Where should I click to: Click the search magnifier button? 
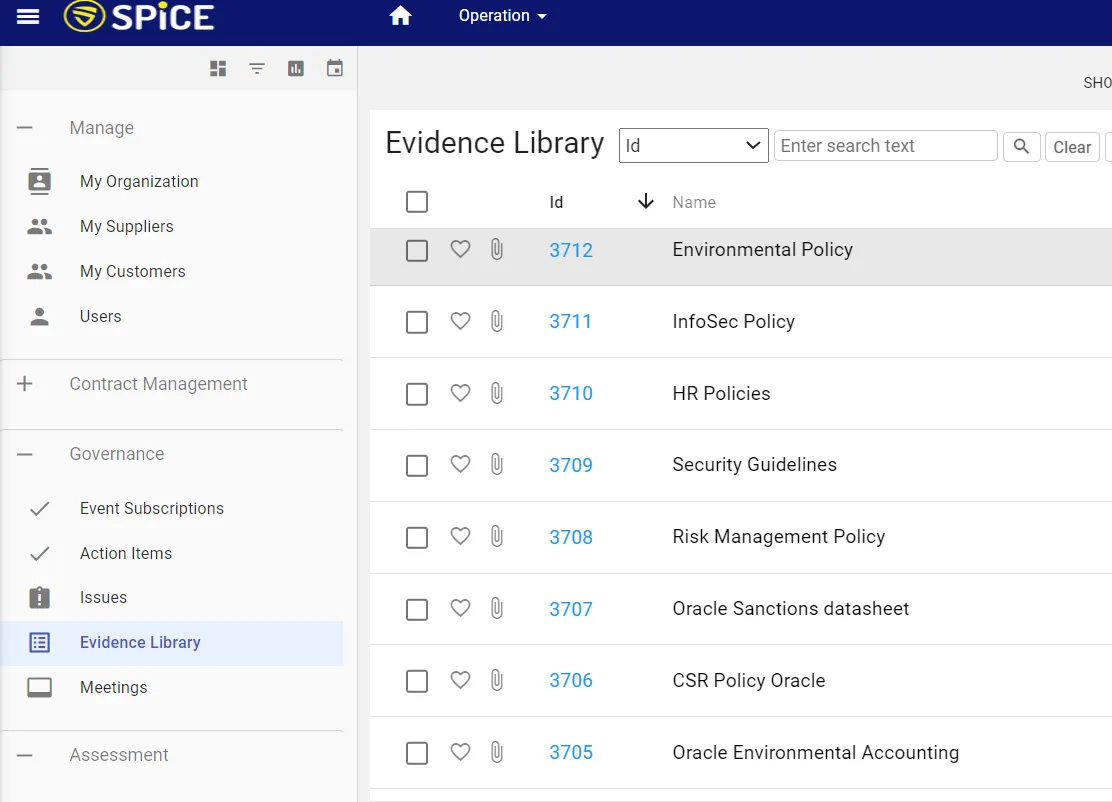click(1021, 146)
